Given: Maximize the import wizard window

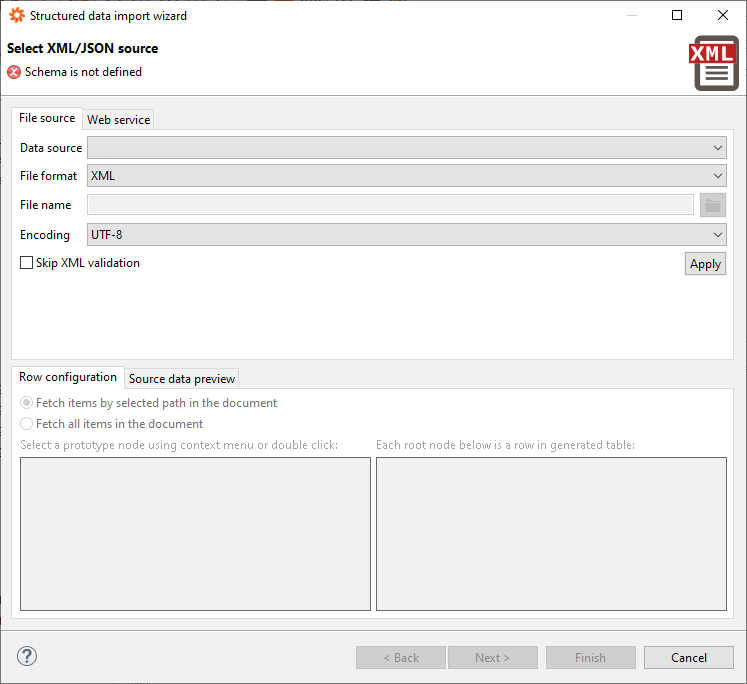Looking at the screenshot, I should (677, 16).
